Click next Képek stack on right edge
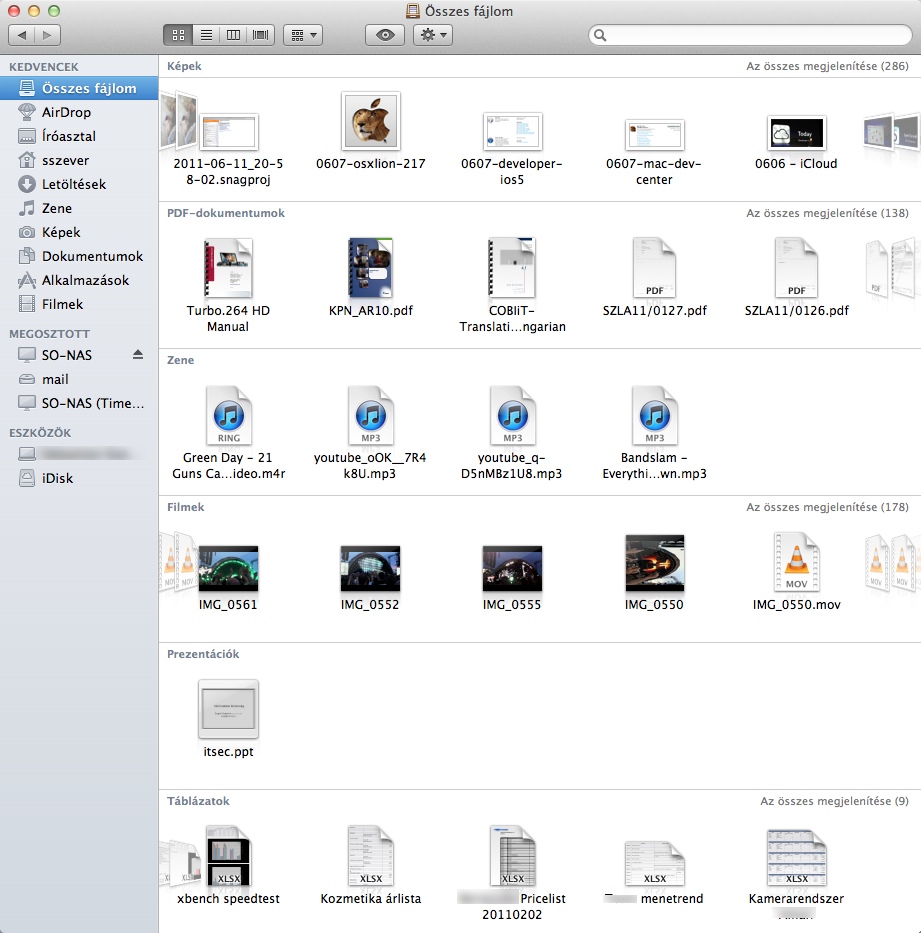Viewport: 921px width, 933px height. [x=891, y=131]
